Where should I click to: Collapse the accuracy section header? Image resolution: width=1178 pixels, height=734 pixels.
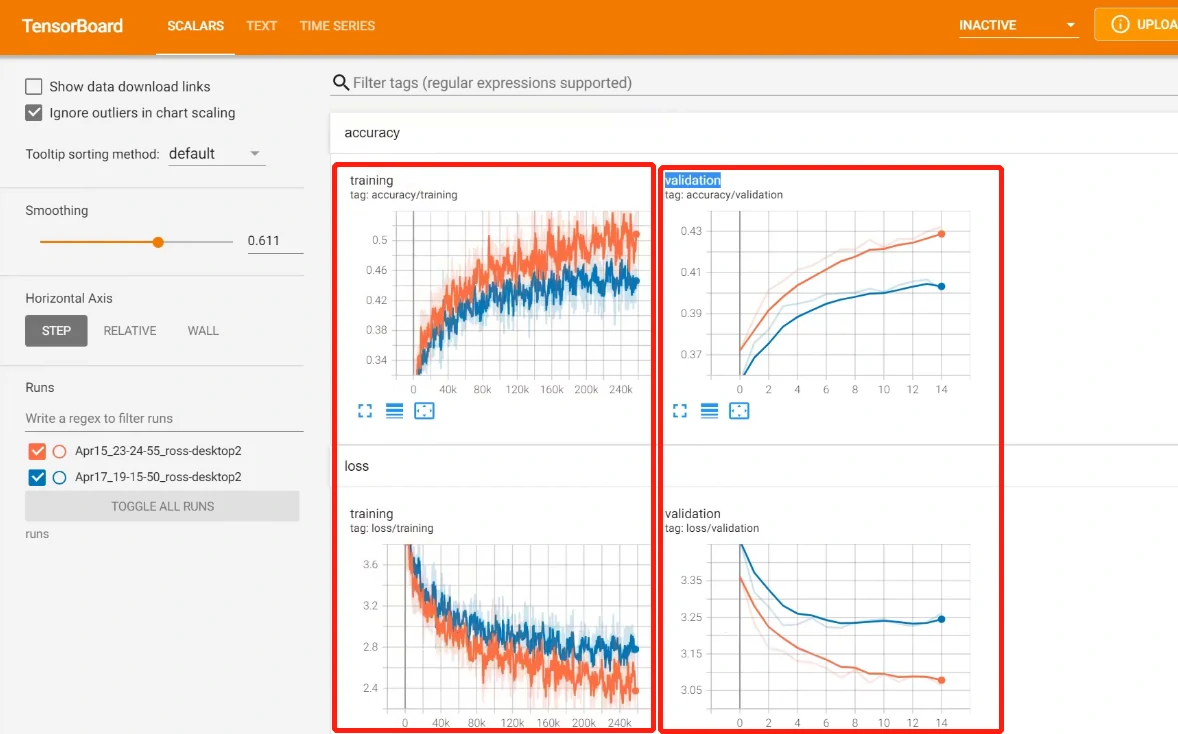point(372,132)
